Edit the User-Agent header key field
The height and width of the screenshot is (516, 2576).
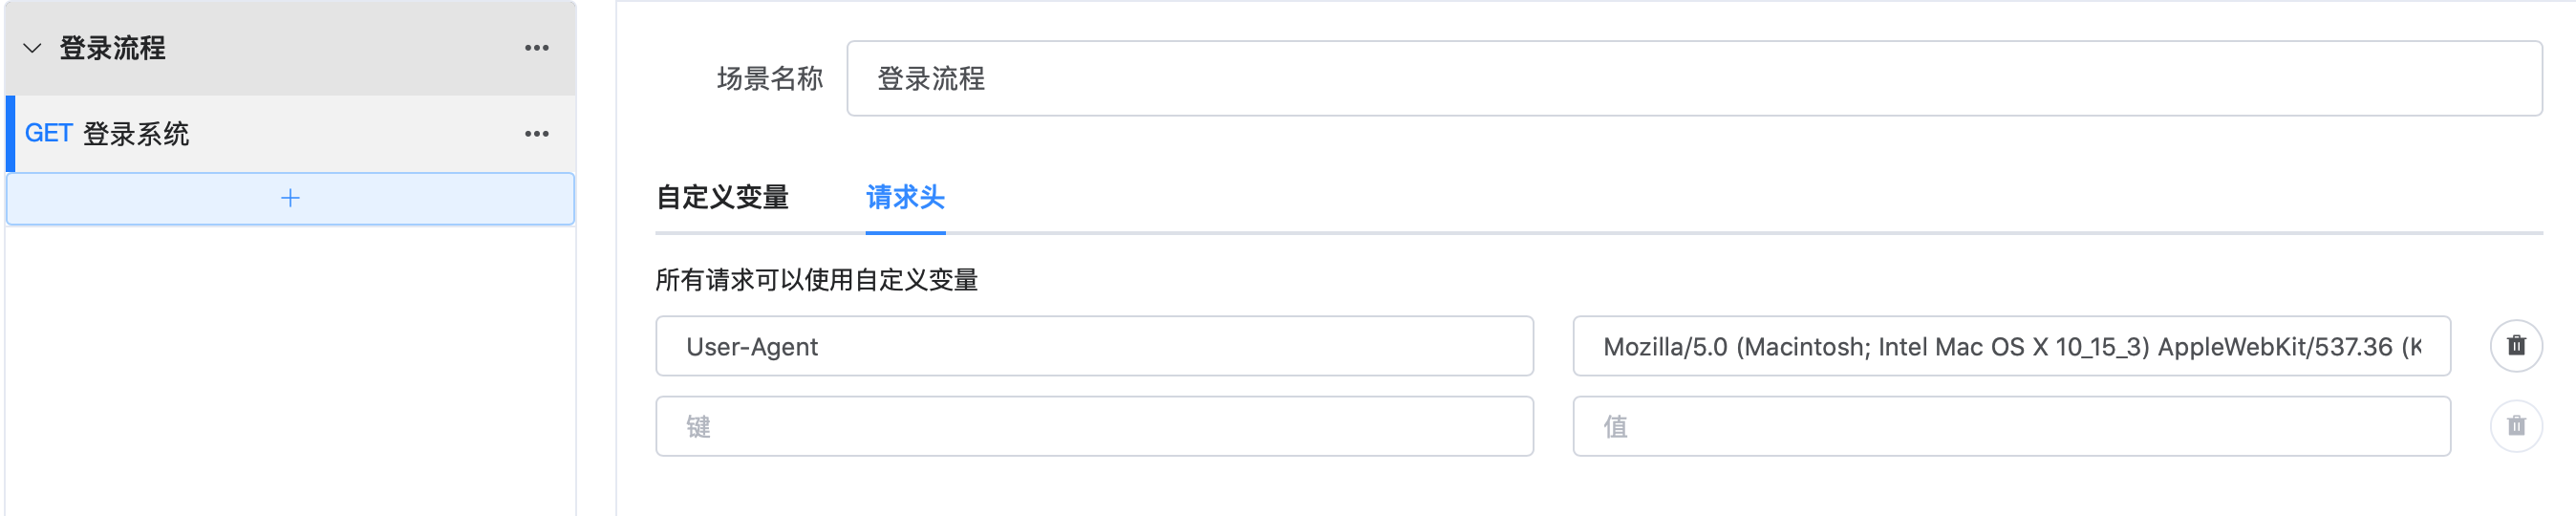1094,346
